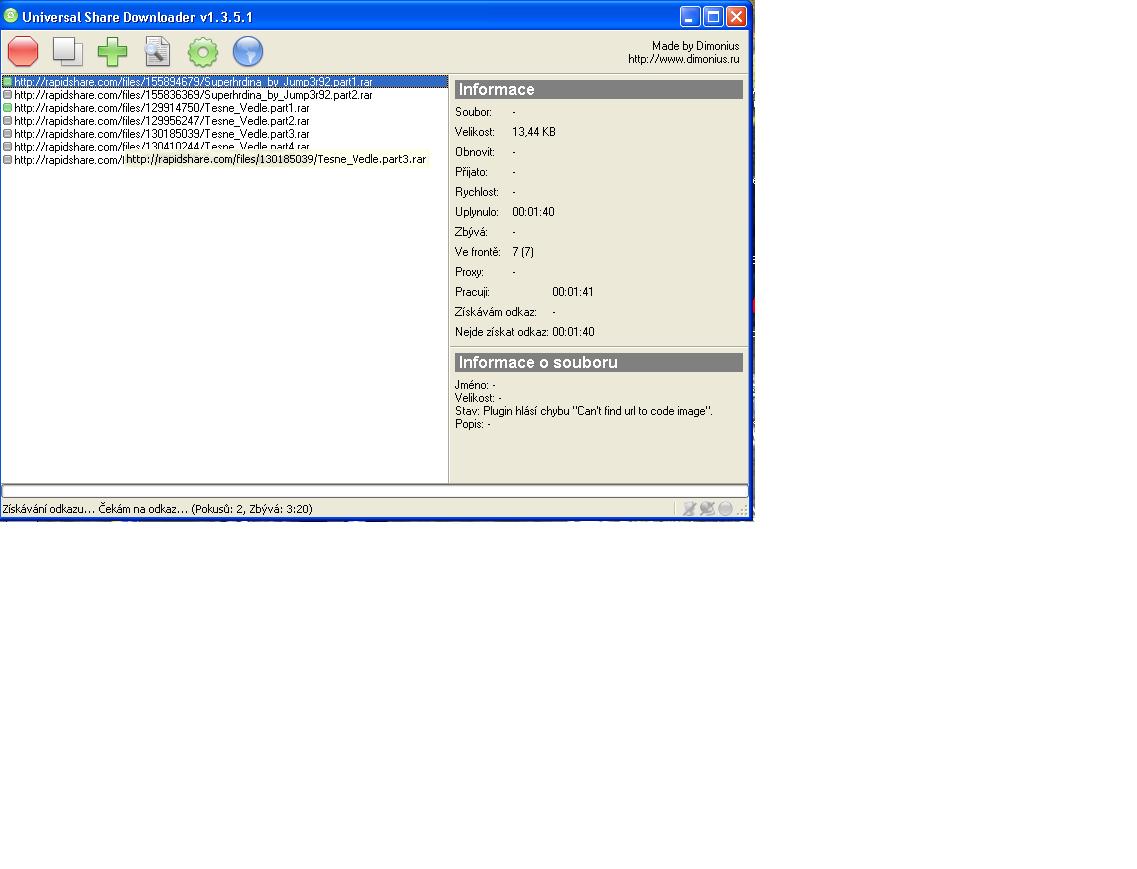Select the 130185039 Tesne_Vedle.part3.rar list row

click(225, 134)
